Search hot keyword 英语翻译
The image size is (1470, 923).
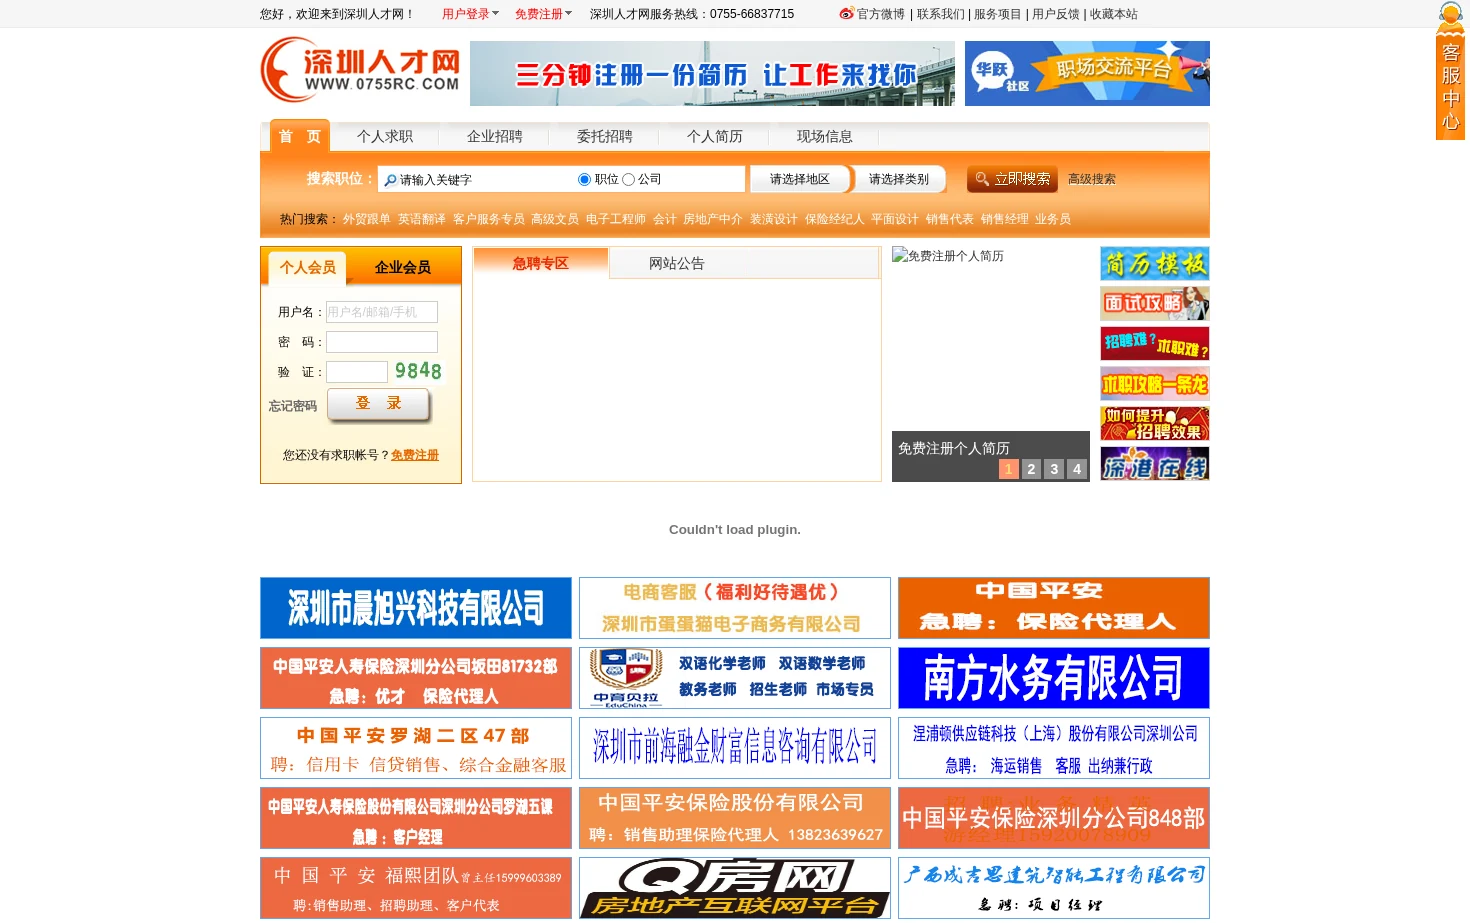[x=422, y=219]
